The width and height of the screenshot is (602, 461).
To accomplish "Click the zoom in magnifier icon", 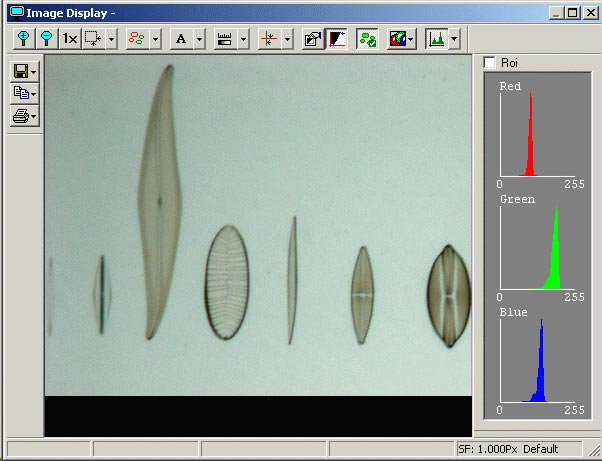I will point(24,39).
